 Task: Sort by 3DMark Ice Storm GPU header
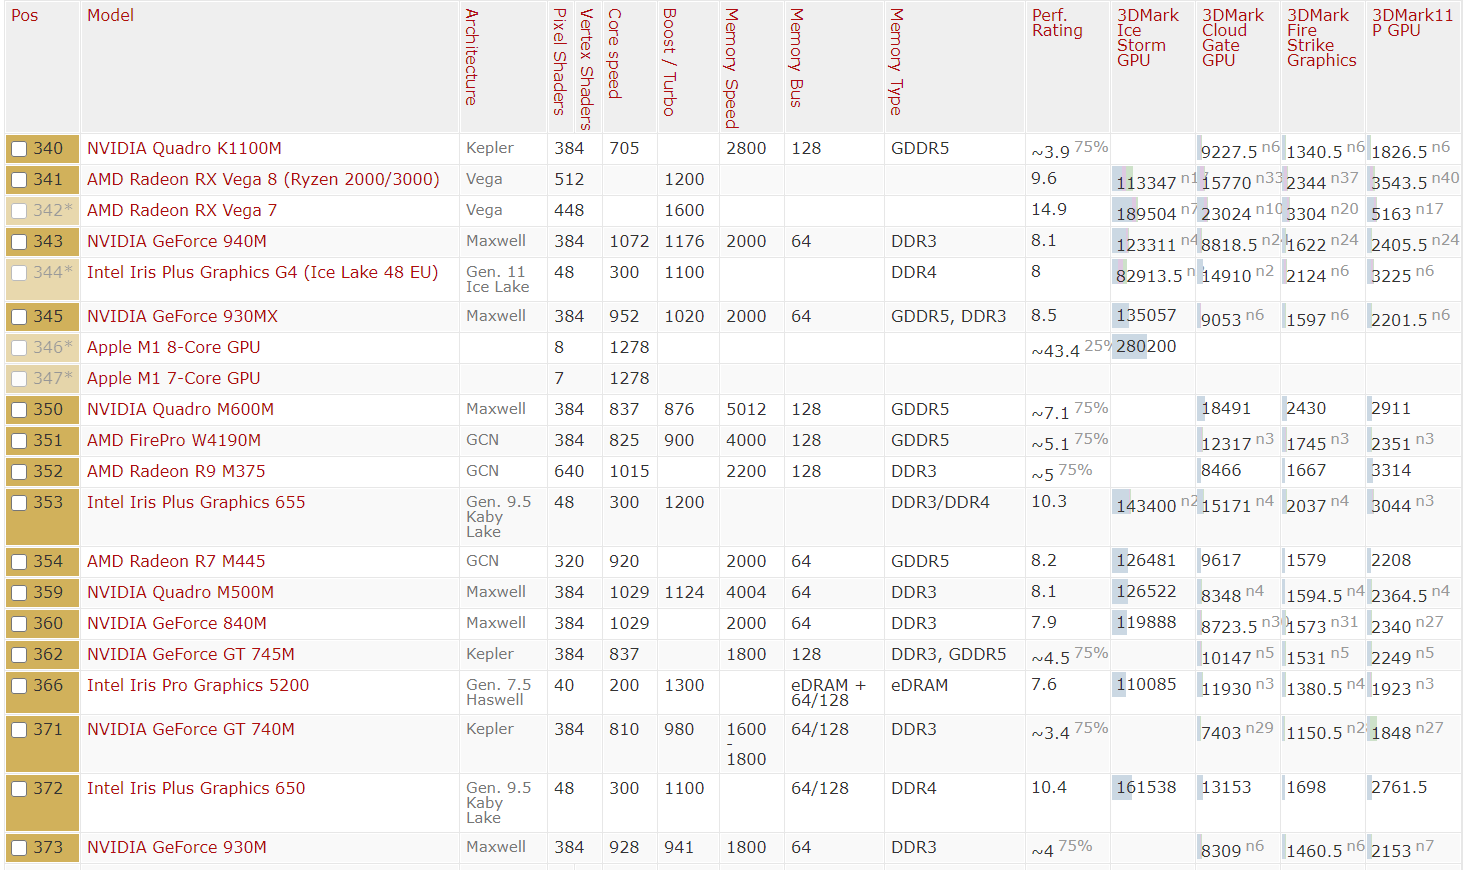1148,38
